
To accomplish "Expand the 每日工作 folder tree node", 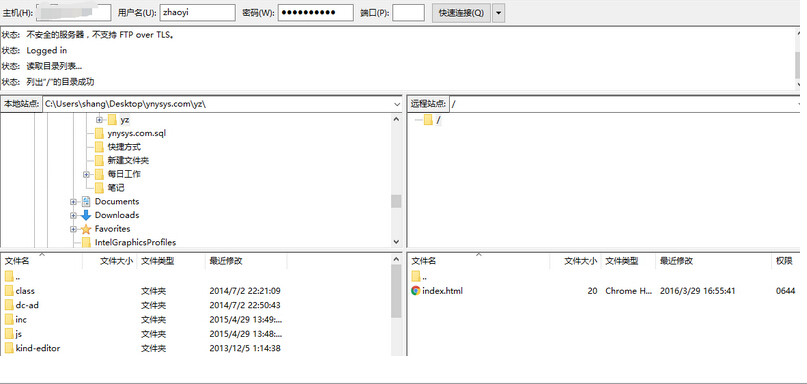I will (x=86, y=174).
